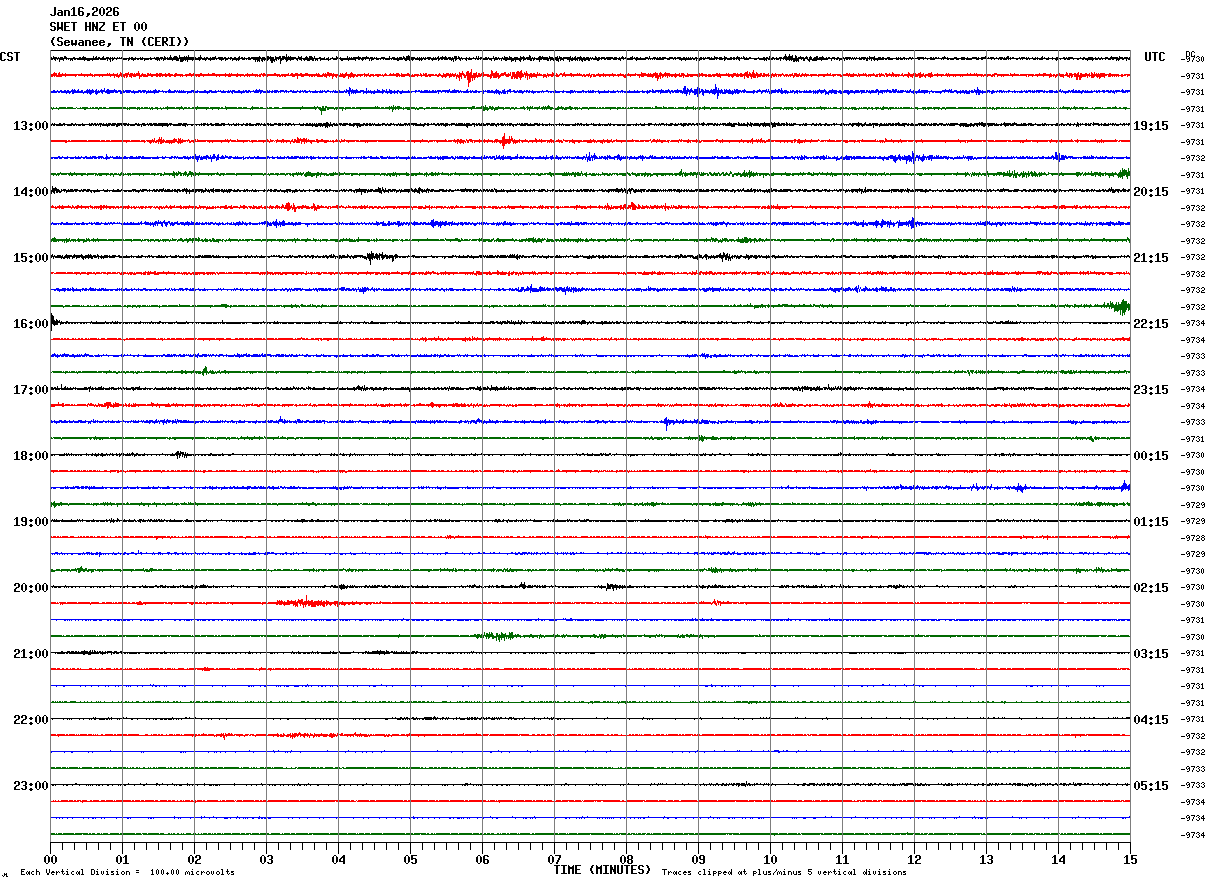
Task: Click minute 05 on the time axis
Action: 410,859
